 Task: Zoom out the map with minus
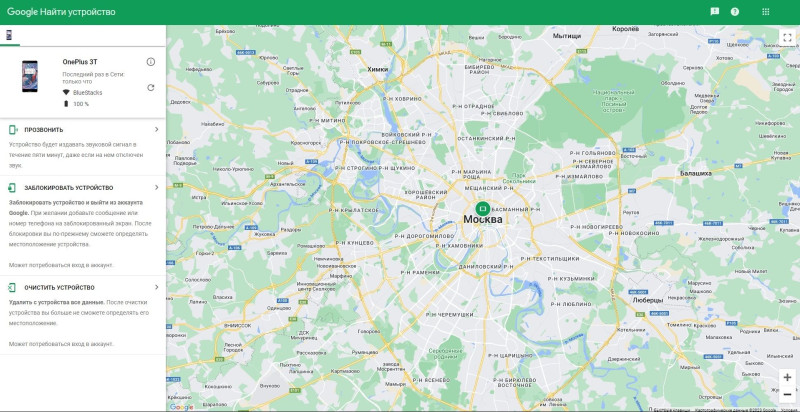[787, 394]
